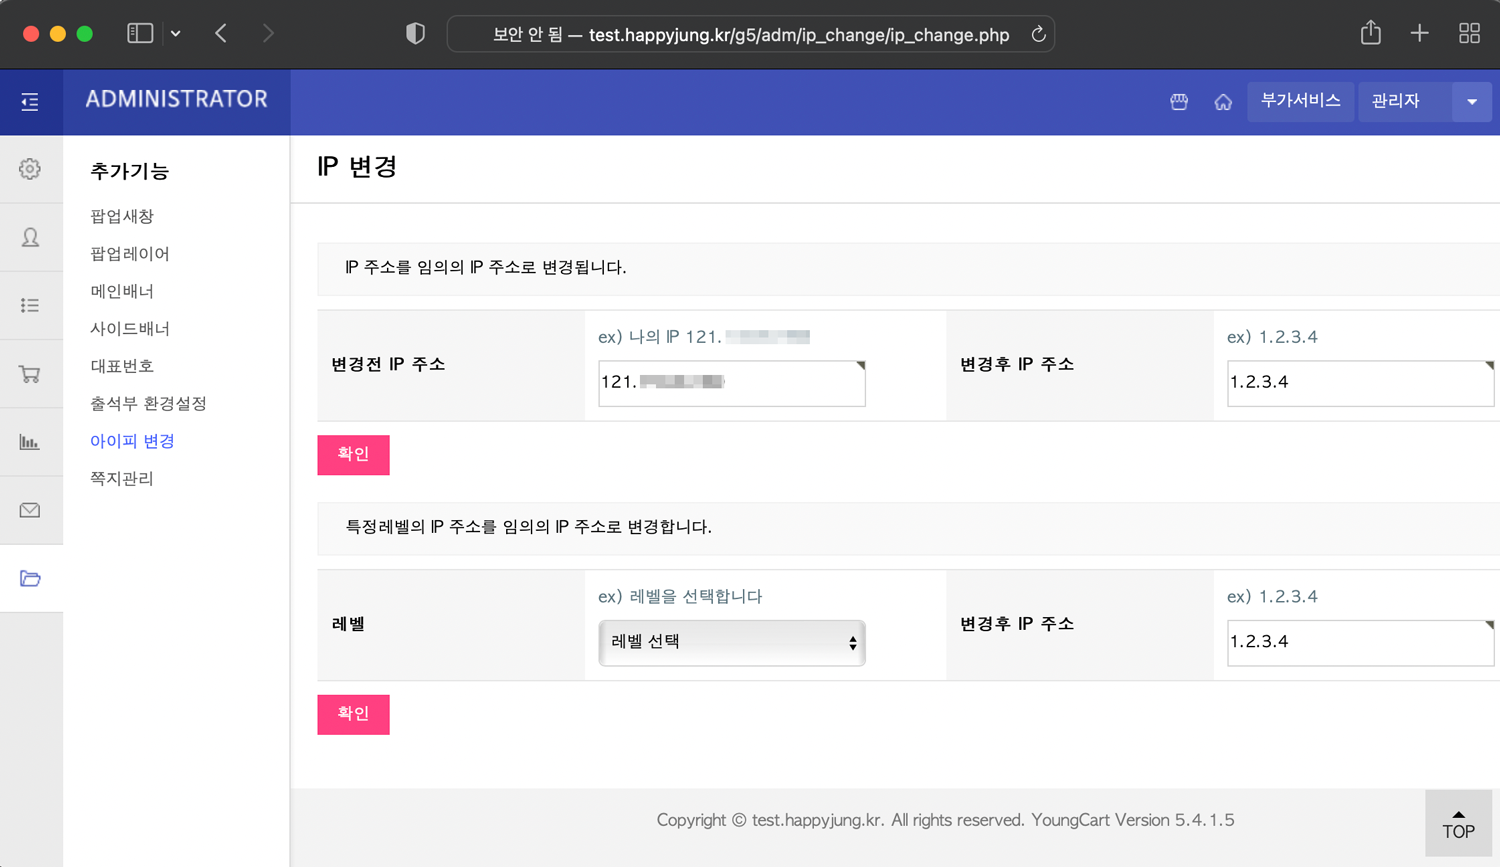Select the mail envelope icon in sidebar
1500x867 pixels.
click(30, 510)
